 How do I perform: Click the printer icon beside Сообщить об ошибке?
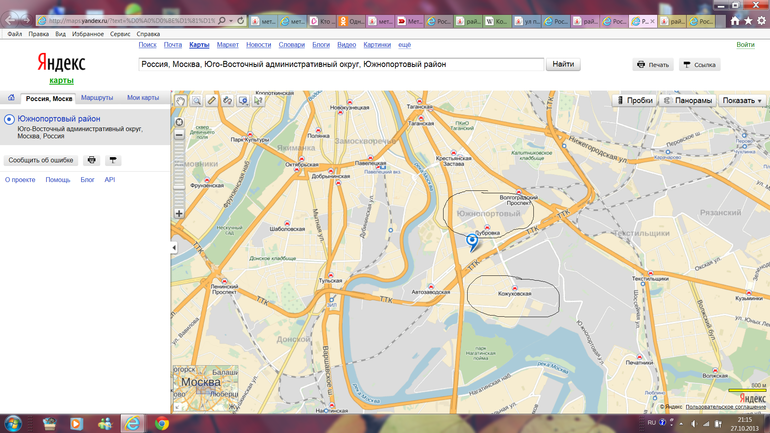[92, 160]
